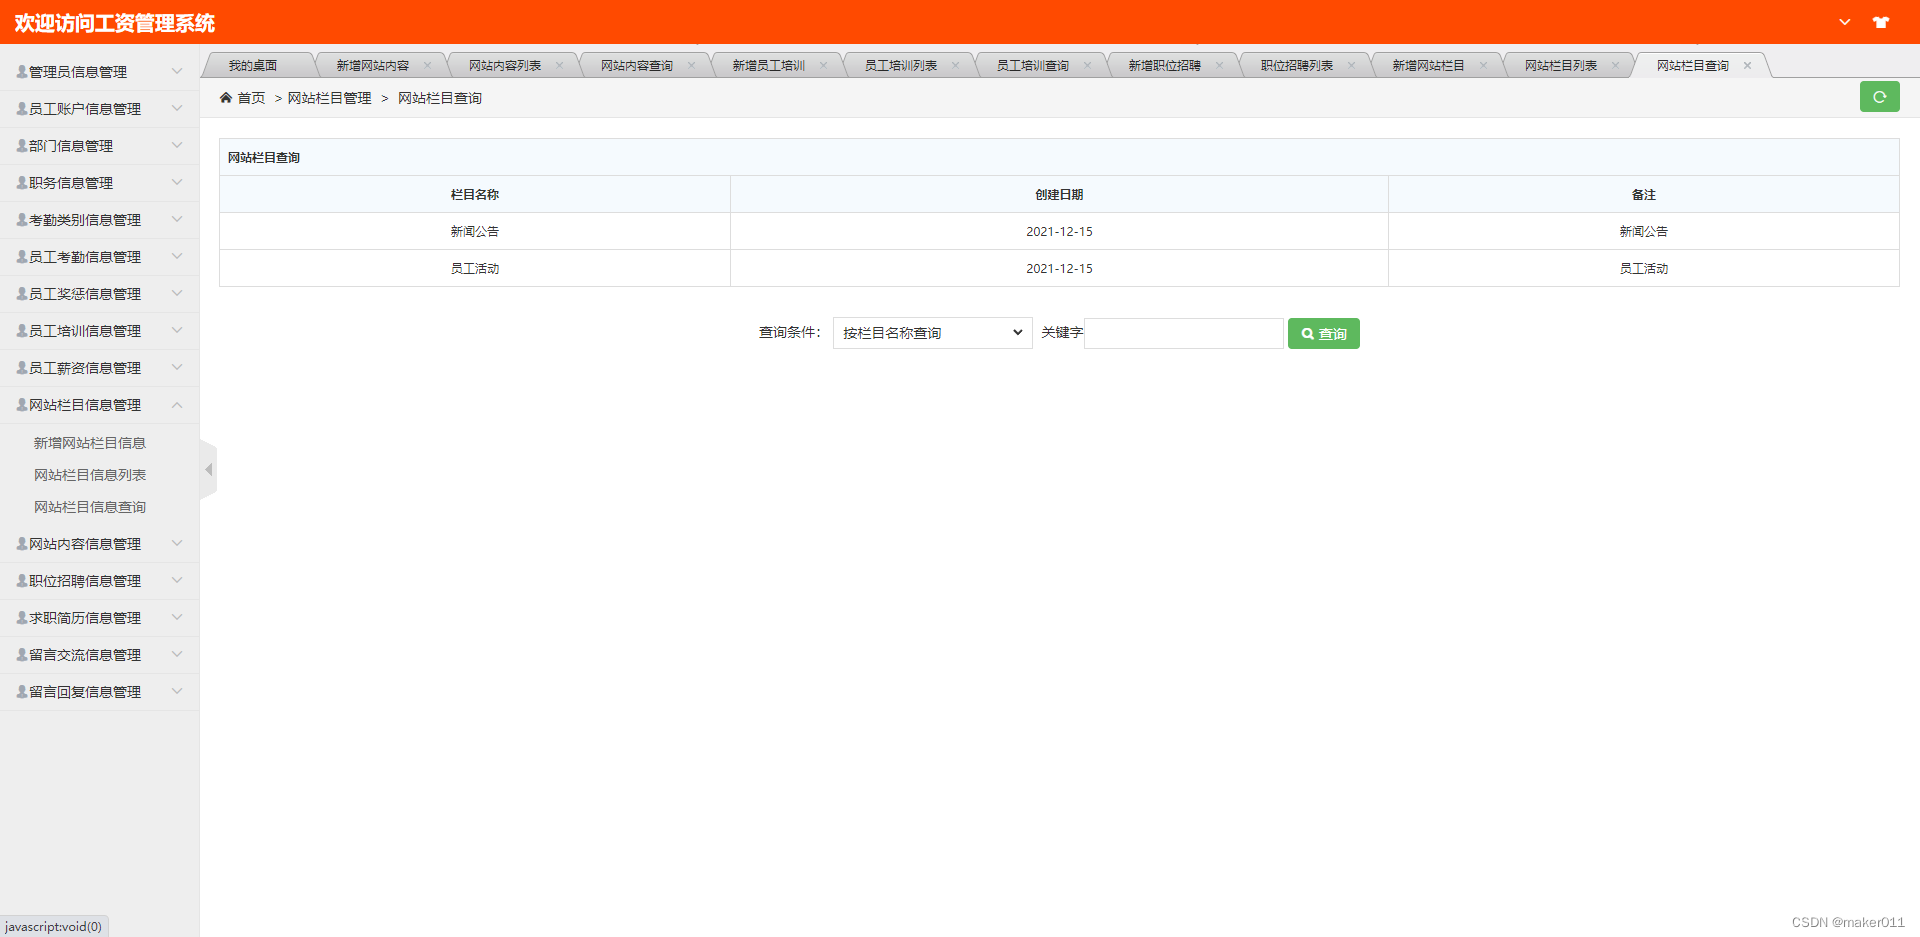Open 网站栏目信息查询 submenu item

click(90, 507)
